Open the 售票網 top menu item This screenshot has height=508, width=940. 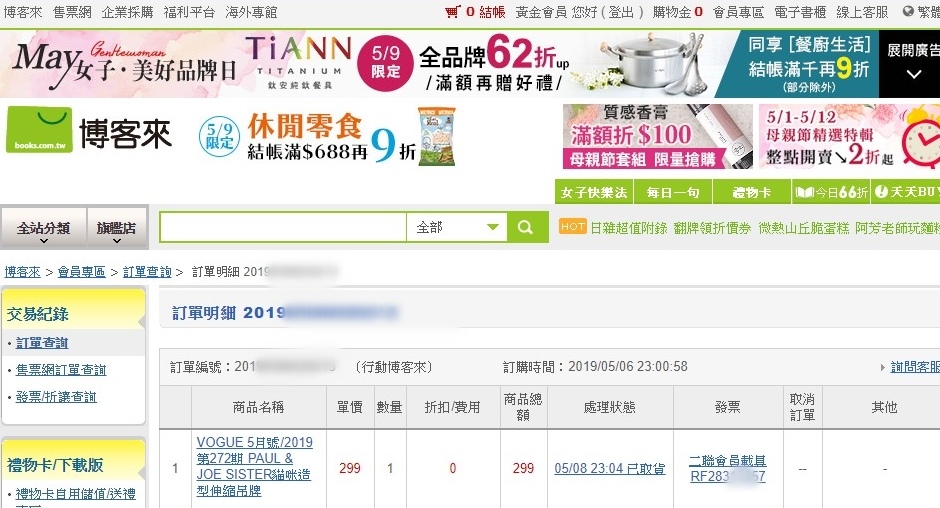72,12
